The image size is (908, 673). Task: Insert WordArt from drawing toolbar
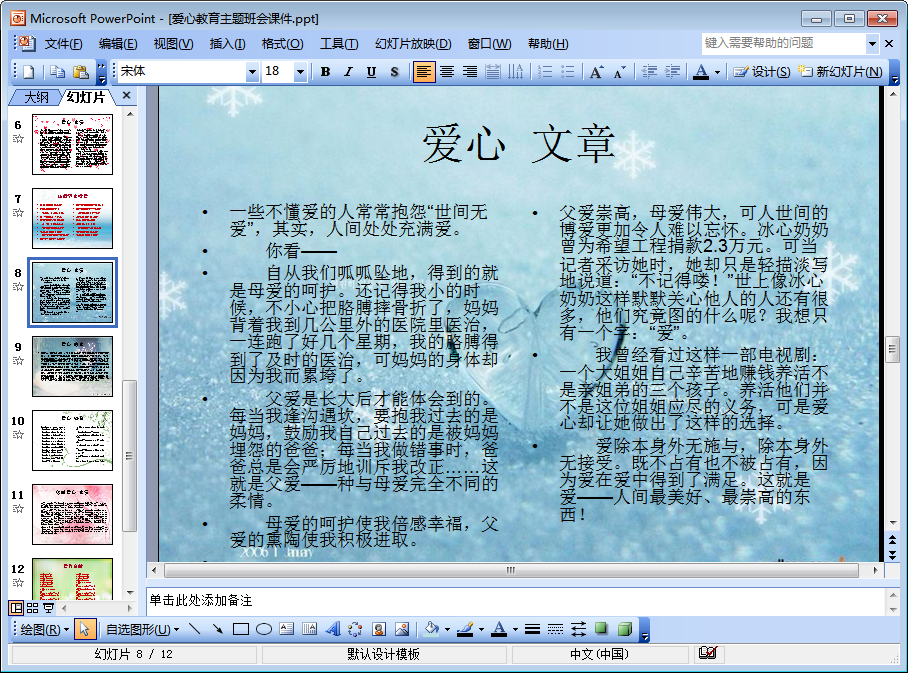click(x=333, y=629)
